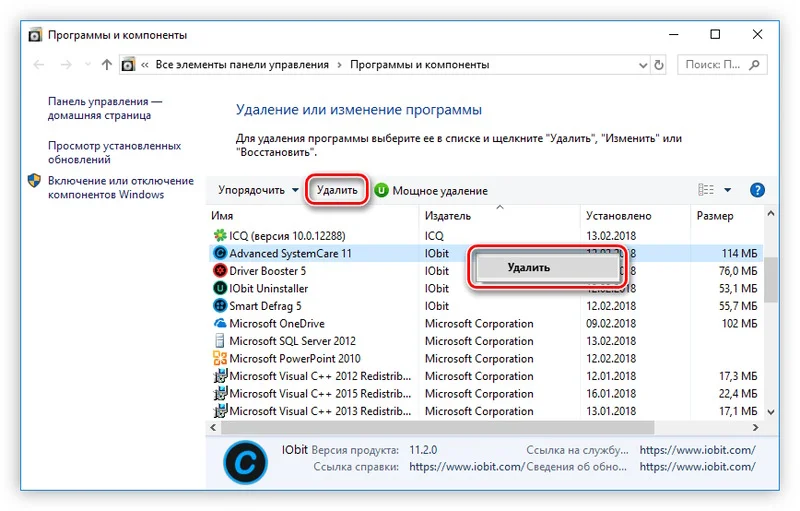
Task: Click the horizontal scroll left arrow
Action: coord(213,427)
